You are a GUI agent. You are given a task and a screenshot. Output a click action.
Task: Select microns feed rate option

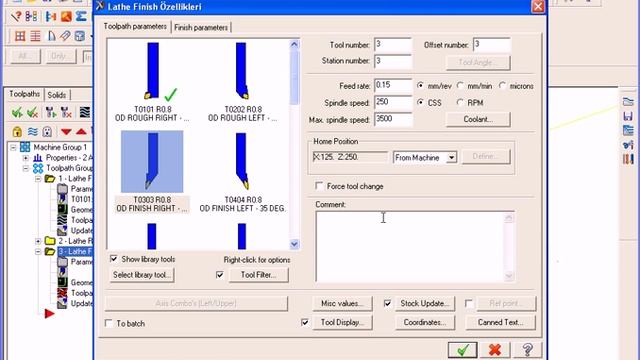tap(502, 86)
